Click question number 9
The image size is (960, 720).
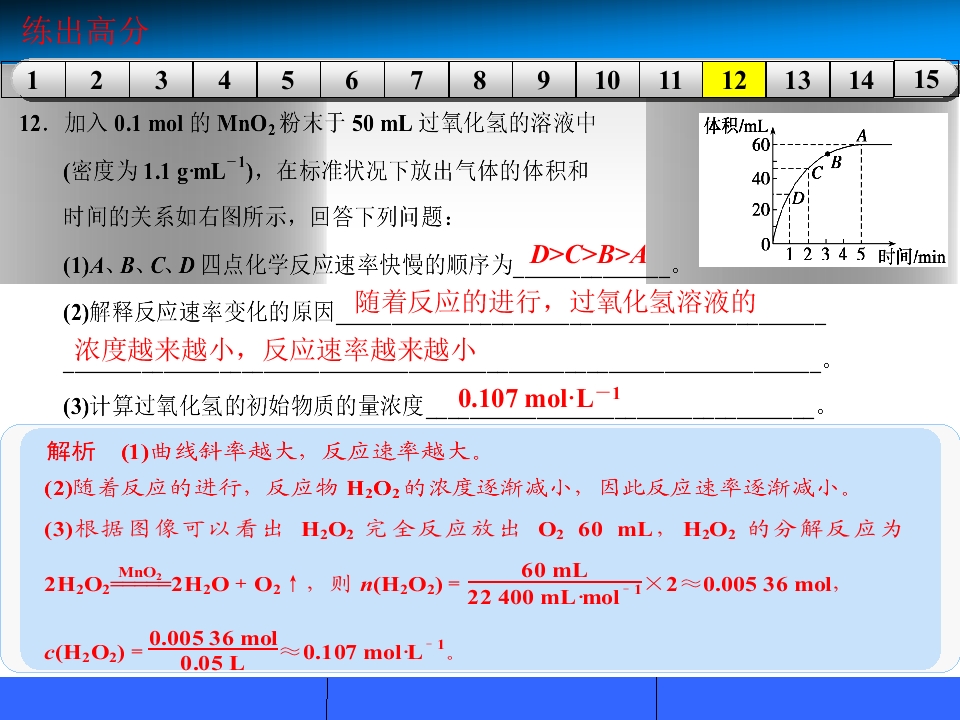coord(544,80)
